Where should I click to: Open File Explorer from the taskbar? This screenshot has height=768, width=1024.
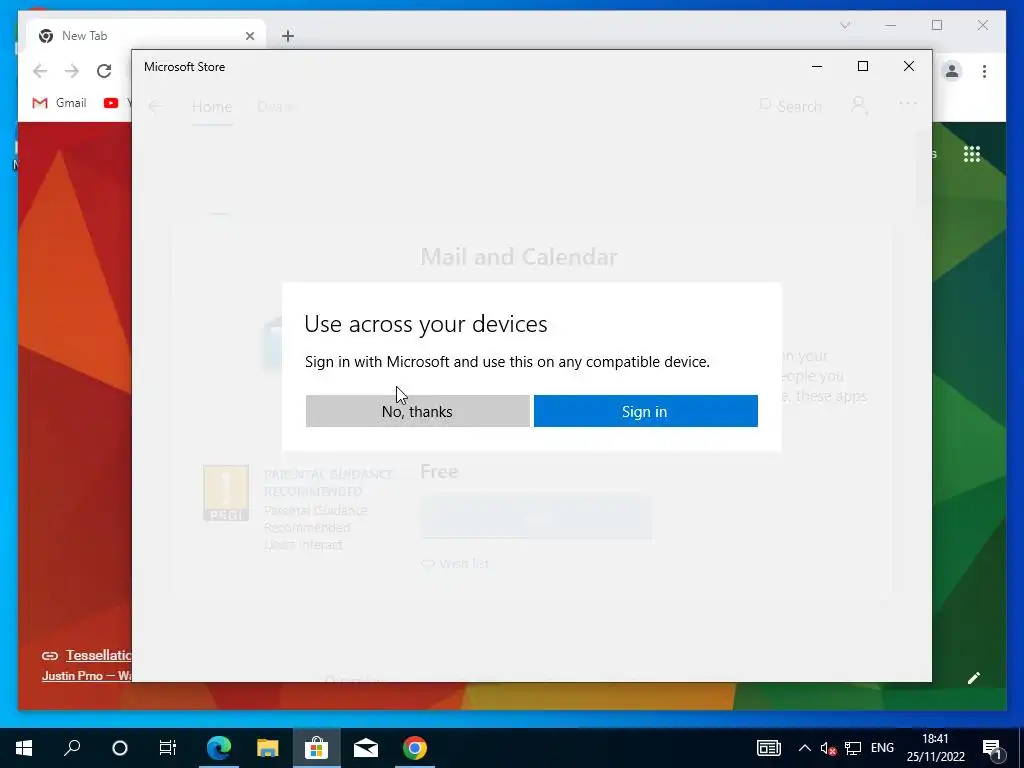pos(267,748)
